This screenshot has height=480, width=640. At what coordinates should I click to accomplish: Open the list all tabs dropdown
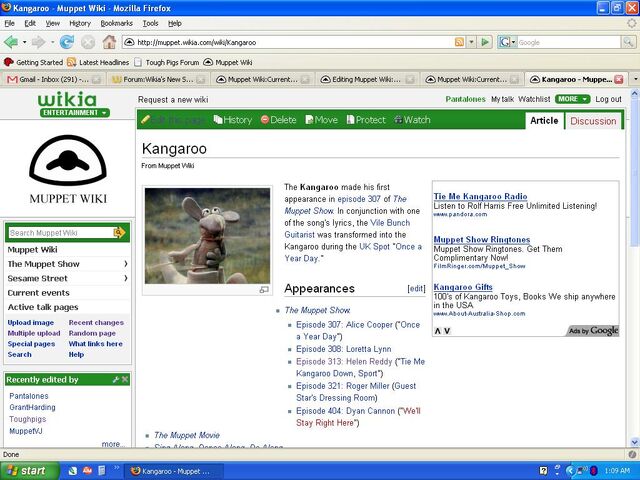(x=635, y=79)
